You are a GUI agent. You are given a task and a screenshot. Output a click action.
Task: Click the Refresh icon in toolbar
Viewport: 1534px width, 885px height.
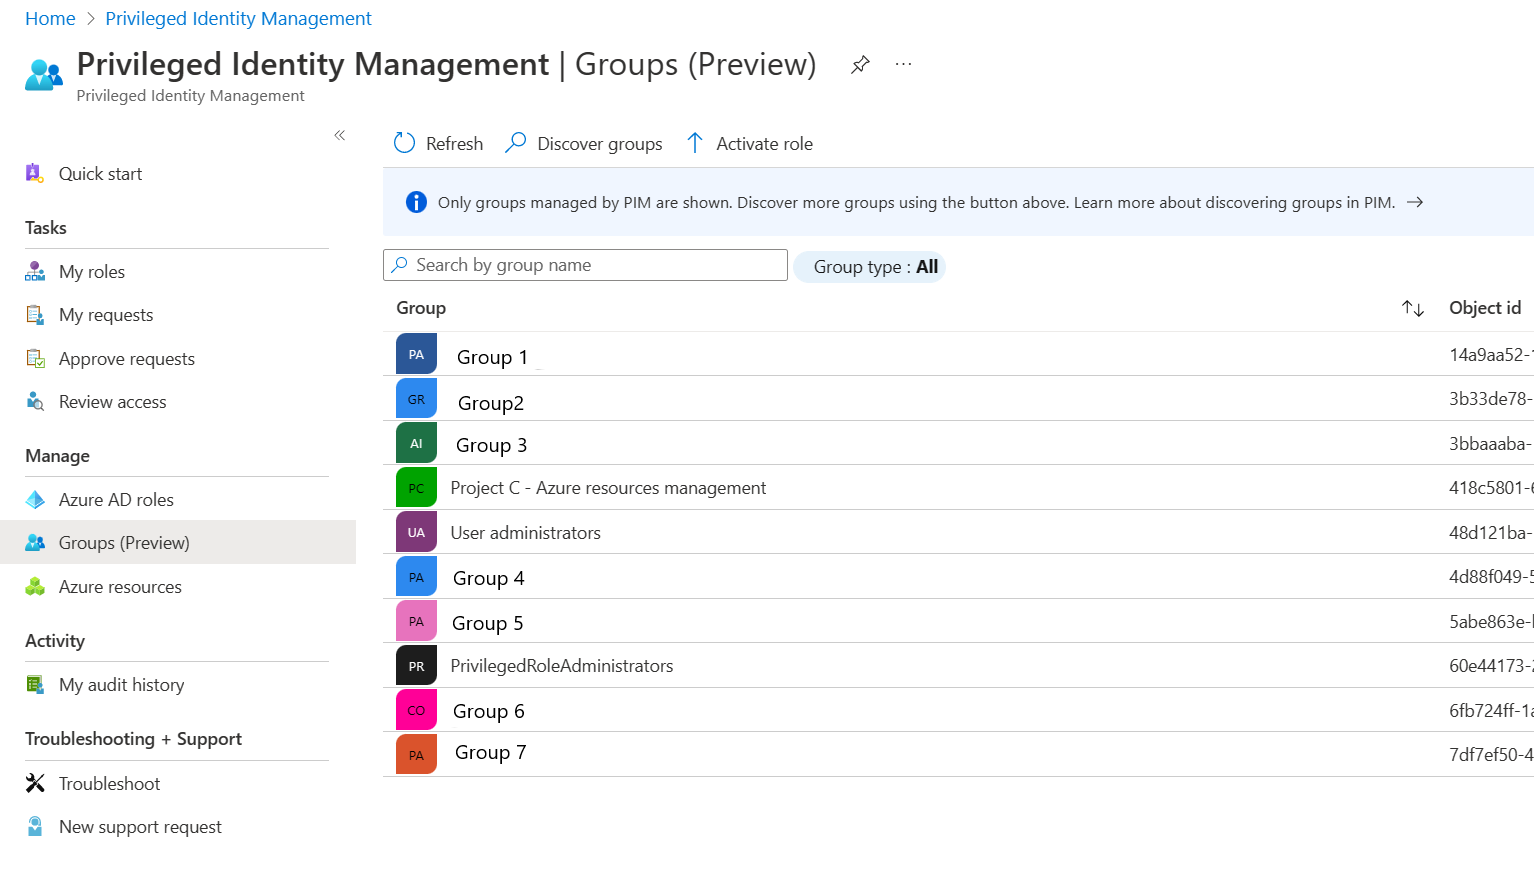click(404, 143)
